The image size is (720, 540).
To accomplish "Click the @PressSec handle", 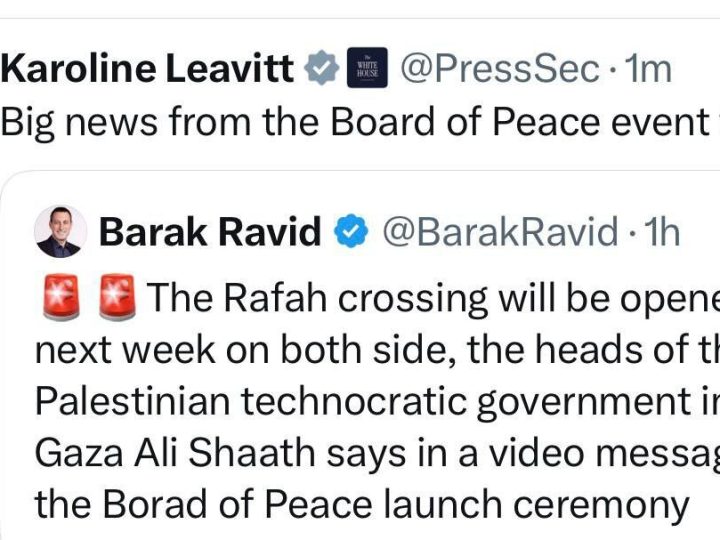I will click(498, 69).
